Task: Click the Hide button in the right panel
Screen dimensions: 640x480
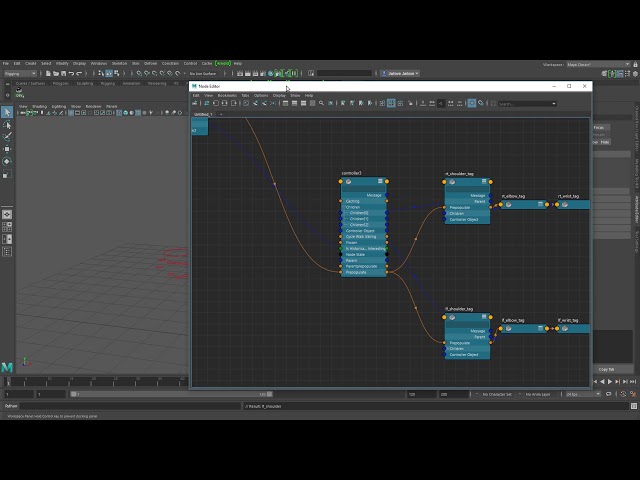Action: point(604,142)
